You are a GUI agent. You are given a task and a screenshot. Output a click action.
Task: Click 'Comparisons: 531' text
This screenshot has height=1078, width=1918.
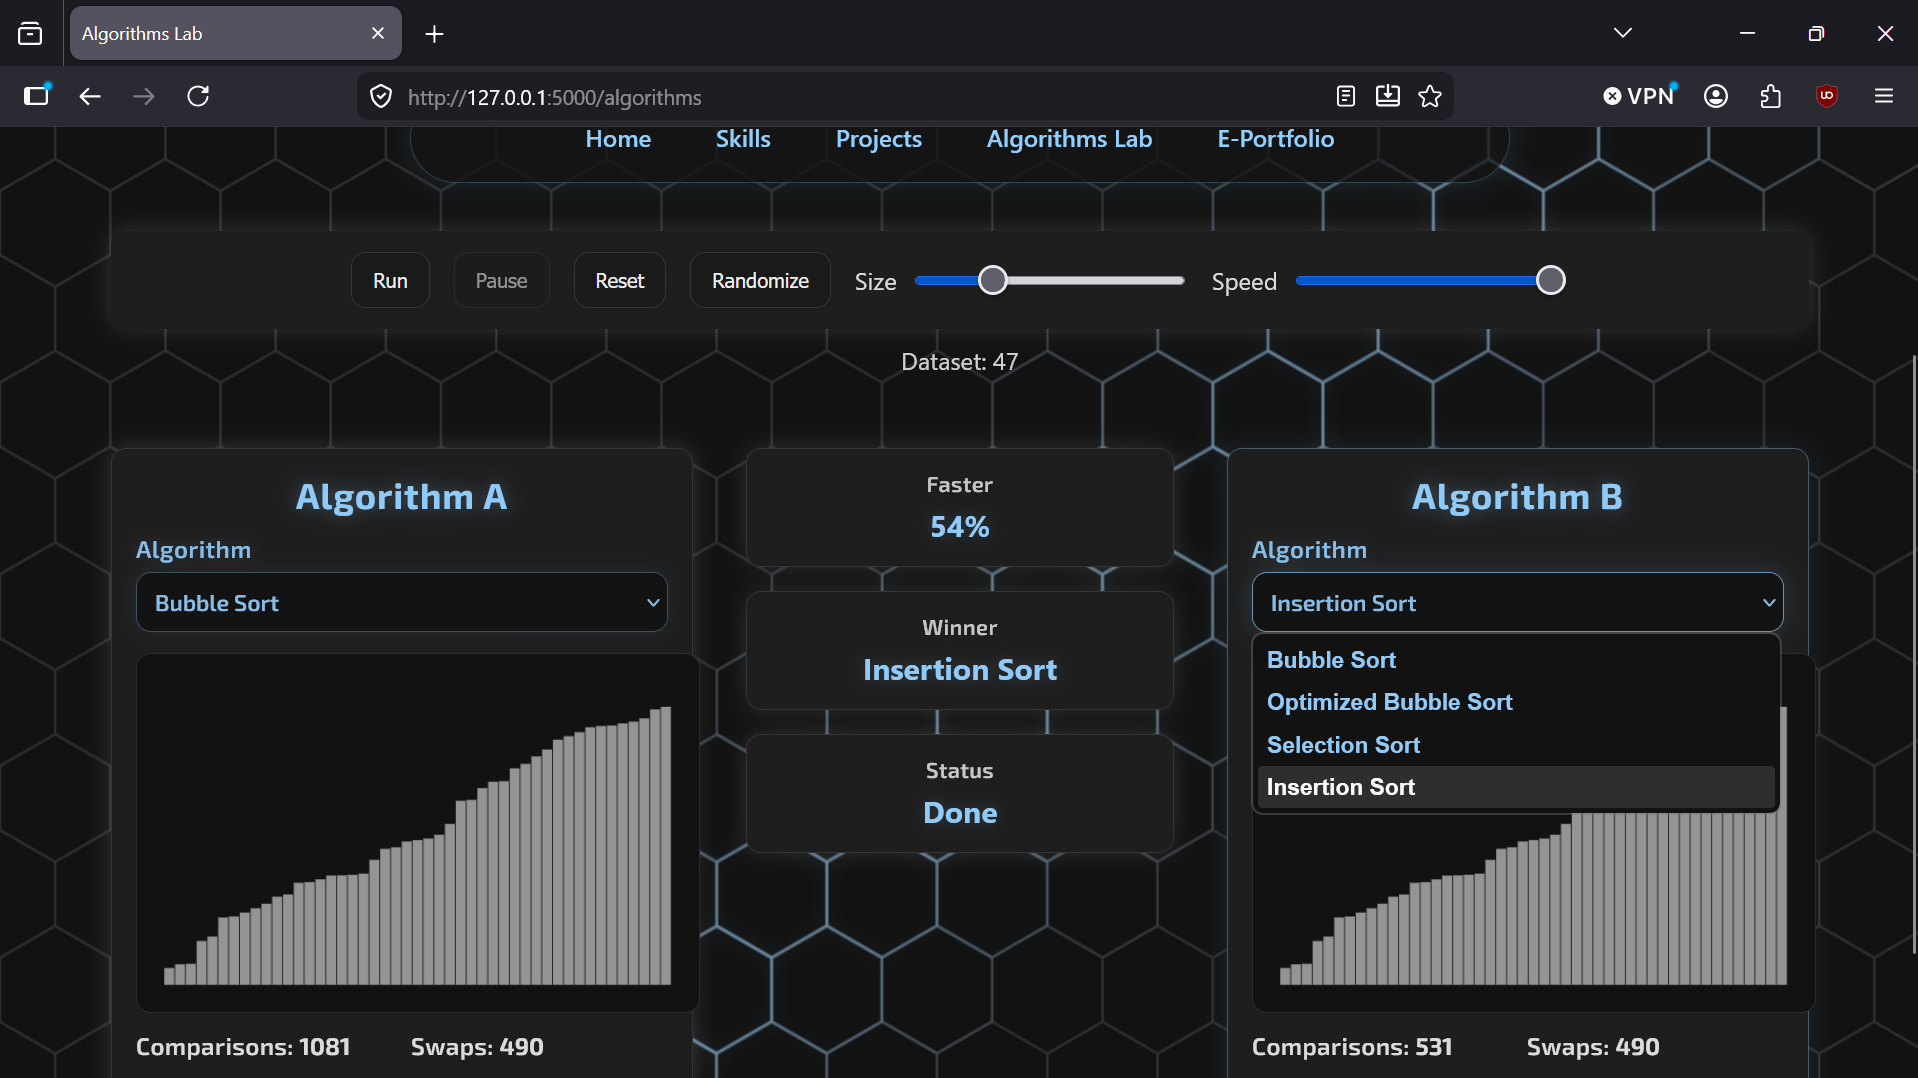click(1352, 1047)
